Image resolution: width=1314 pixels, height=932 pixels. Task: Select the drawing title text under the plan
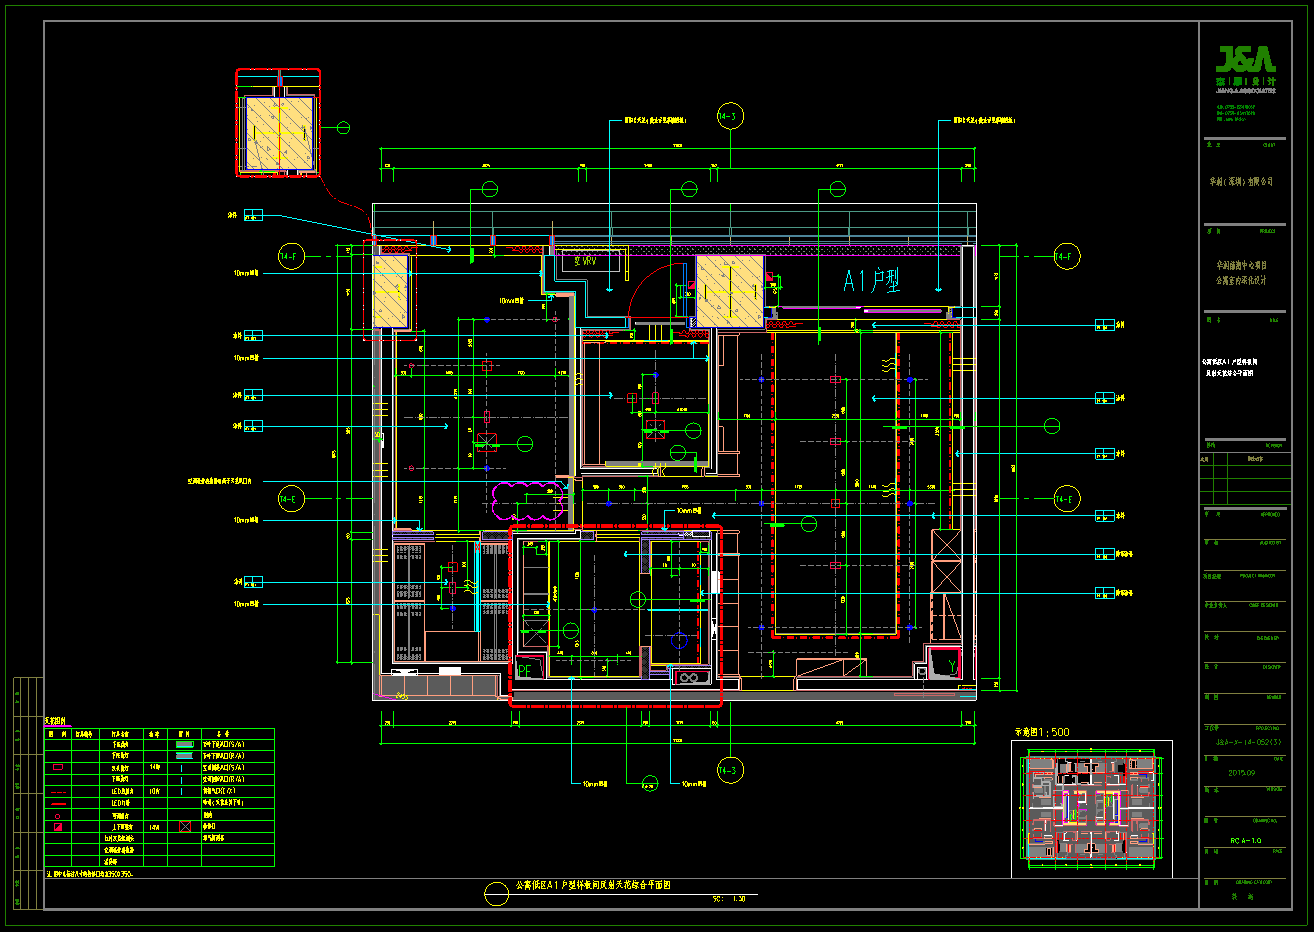[x=592, y=886]
